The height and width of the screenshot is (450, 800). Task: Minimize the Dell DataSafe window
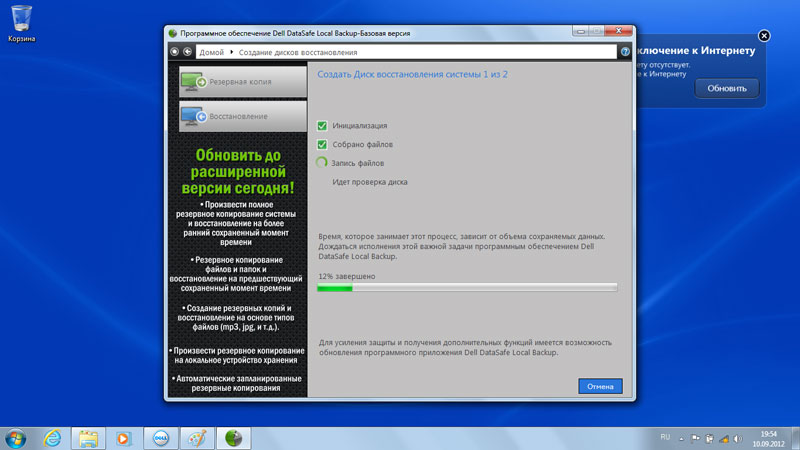[x=580, y=32]
